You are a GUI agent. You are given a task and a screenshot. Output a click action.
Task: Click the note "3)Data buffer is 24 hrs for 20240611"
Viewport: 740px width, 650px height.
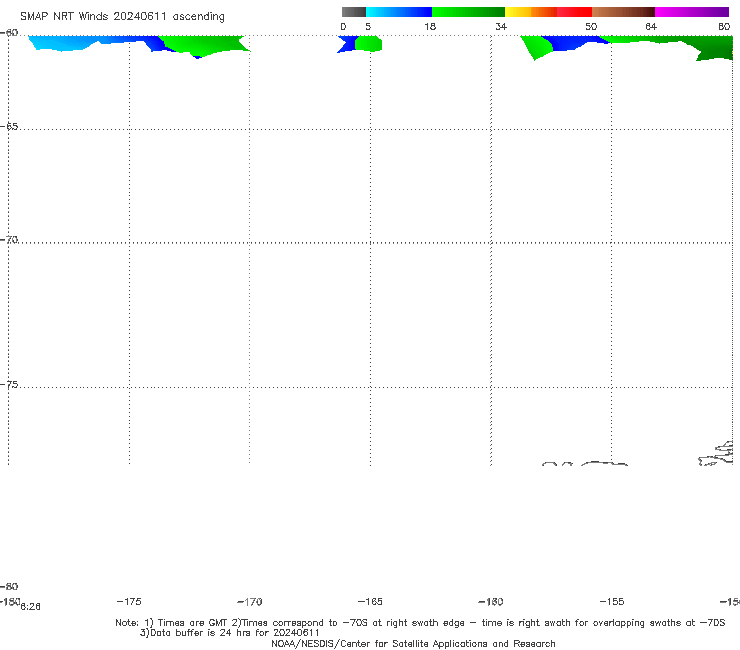pyautogui.click(x=230, y=633)
